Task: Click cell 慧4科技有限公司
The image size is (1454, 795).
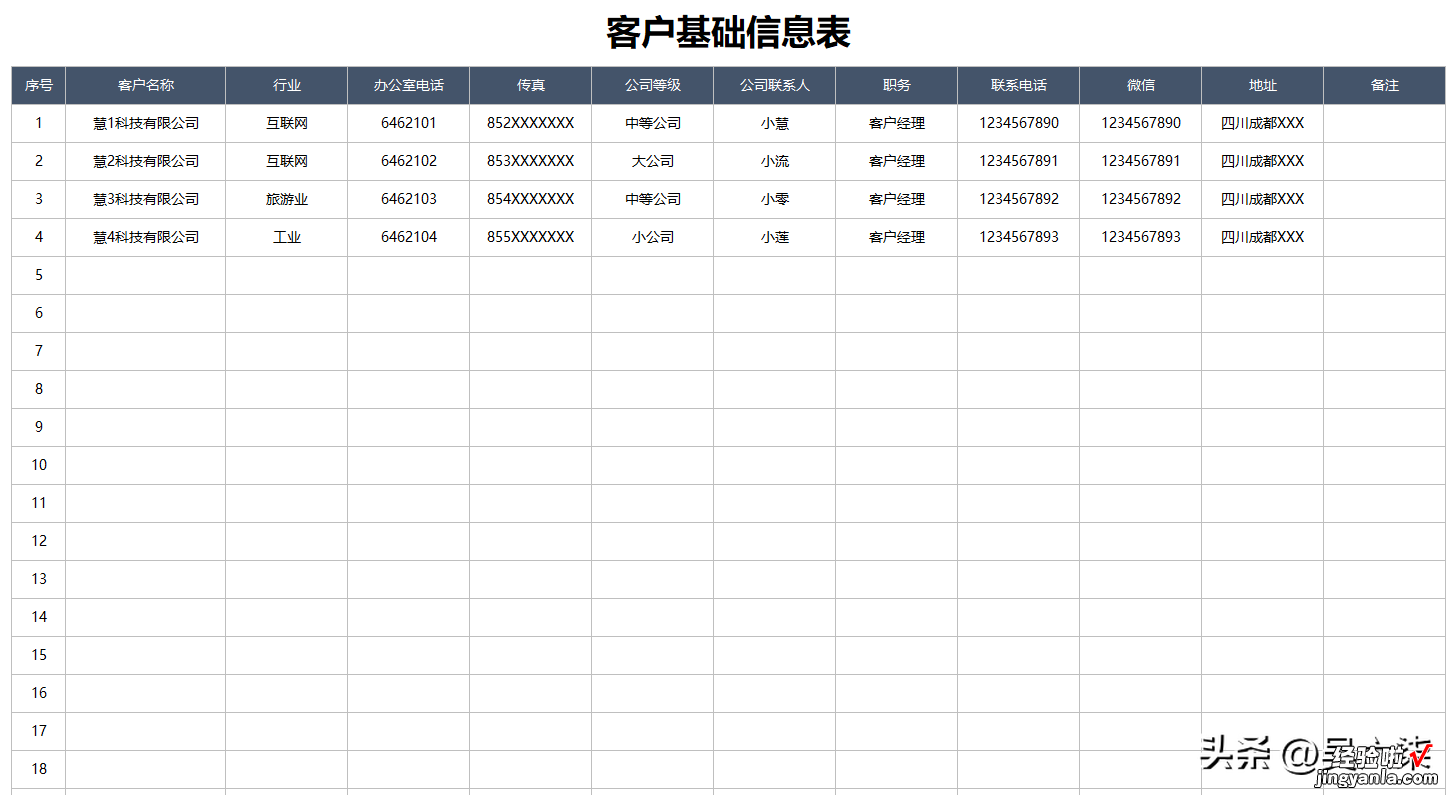Action: pyautogui.click(x=146, y=237)
